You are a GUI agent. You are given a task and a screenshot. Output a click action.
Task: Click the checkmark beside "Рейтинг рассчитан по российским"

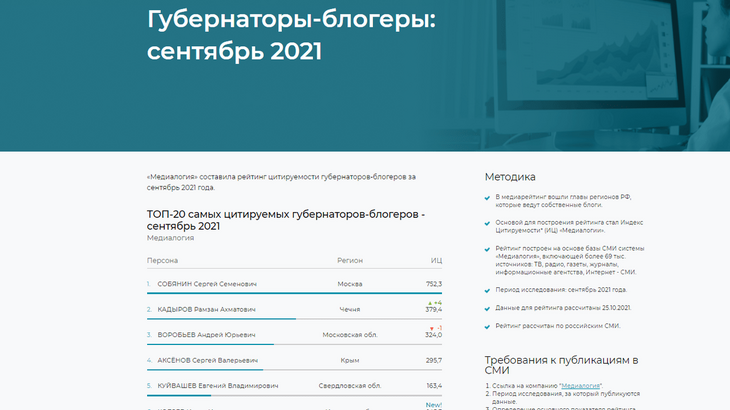[x=488, y=326]
